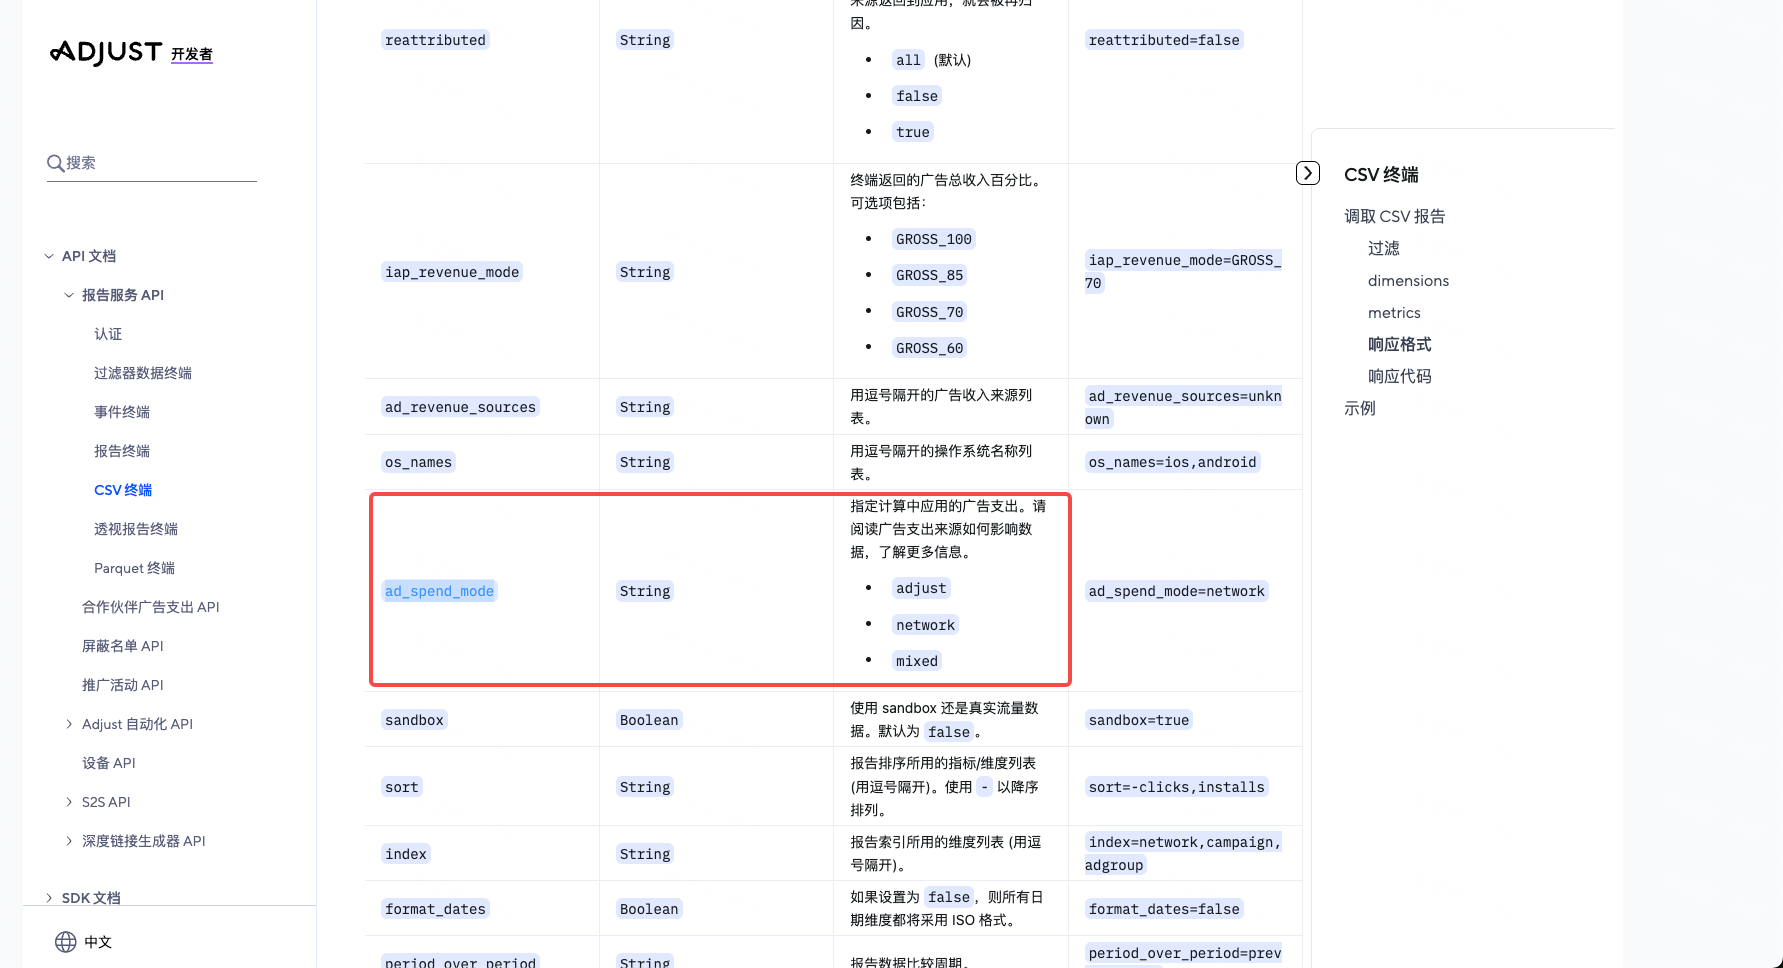1783x968 pixels.
Task: Open 推广活动 API page
Action: point(123,685)
